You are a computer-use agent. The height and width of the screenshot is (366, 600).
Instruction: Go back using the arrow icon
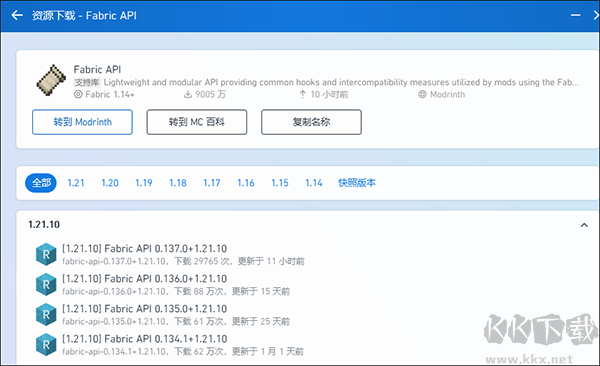coord(17,15)
